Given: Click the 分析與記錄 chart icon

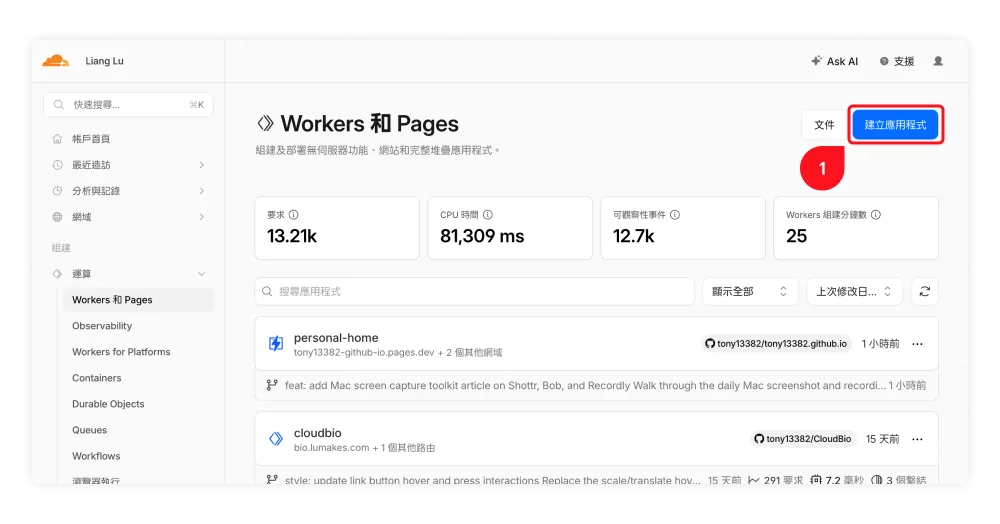Looking at the screenshot, I should tap(57, 191).
